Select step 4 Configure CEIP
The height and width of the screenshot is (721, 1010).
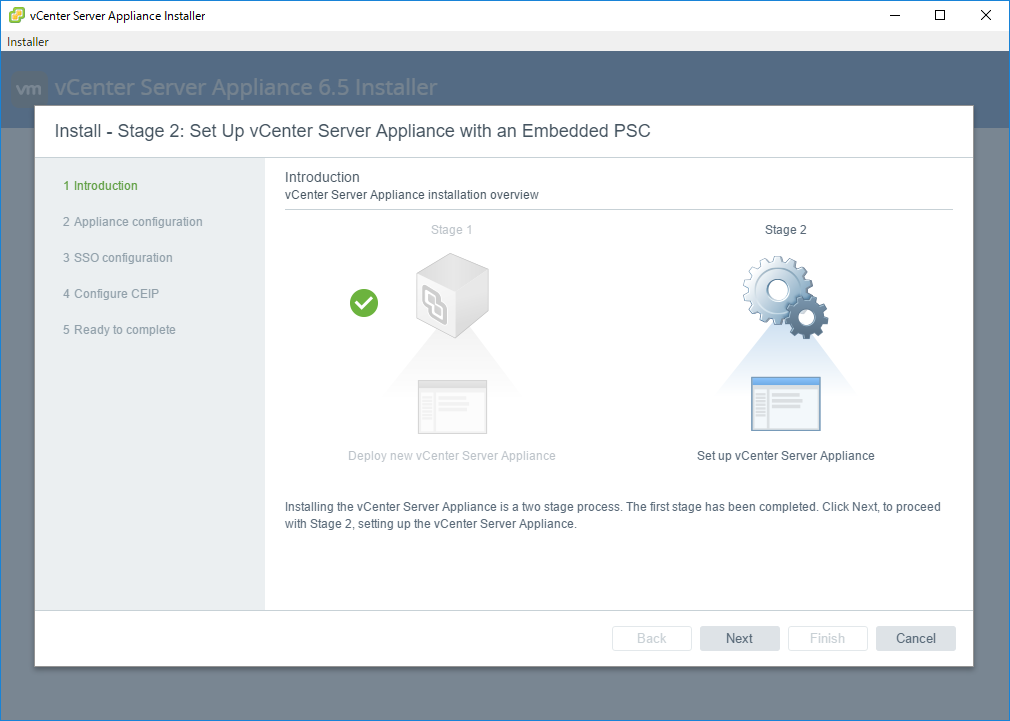pos(111,294)
